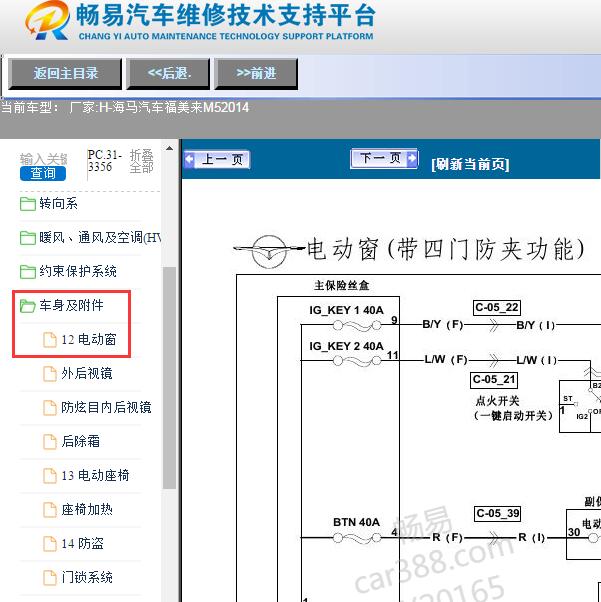601x602 pixels.
Task: Click the 转向系 folder icon
Action: point(28,204)
